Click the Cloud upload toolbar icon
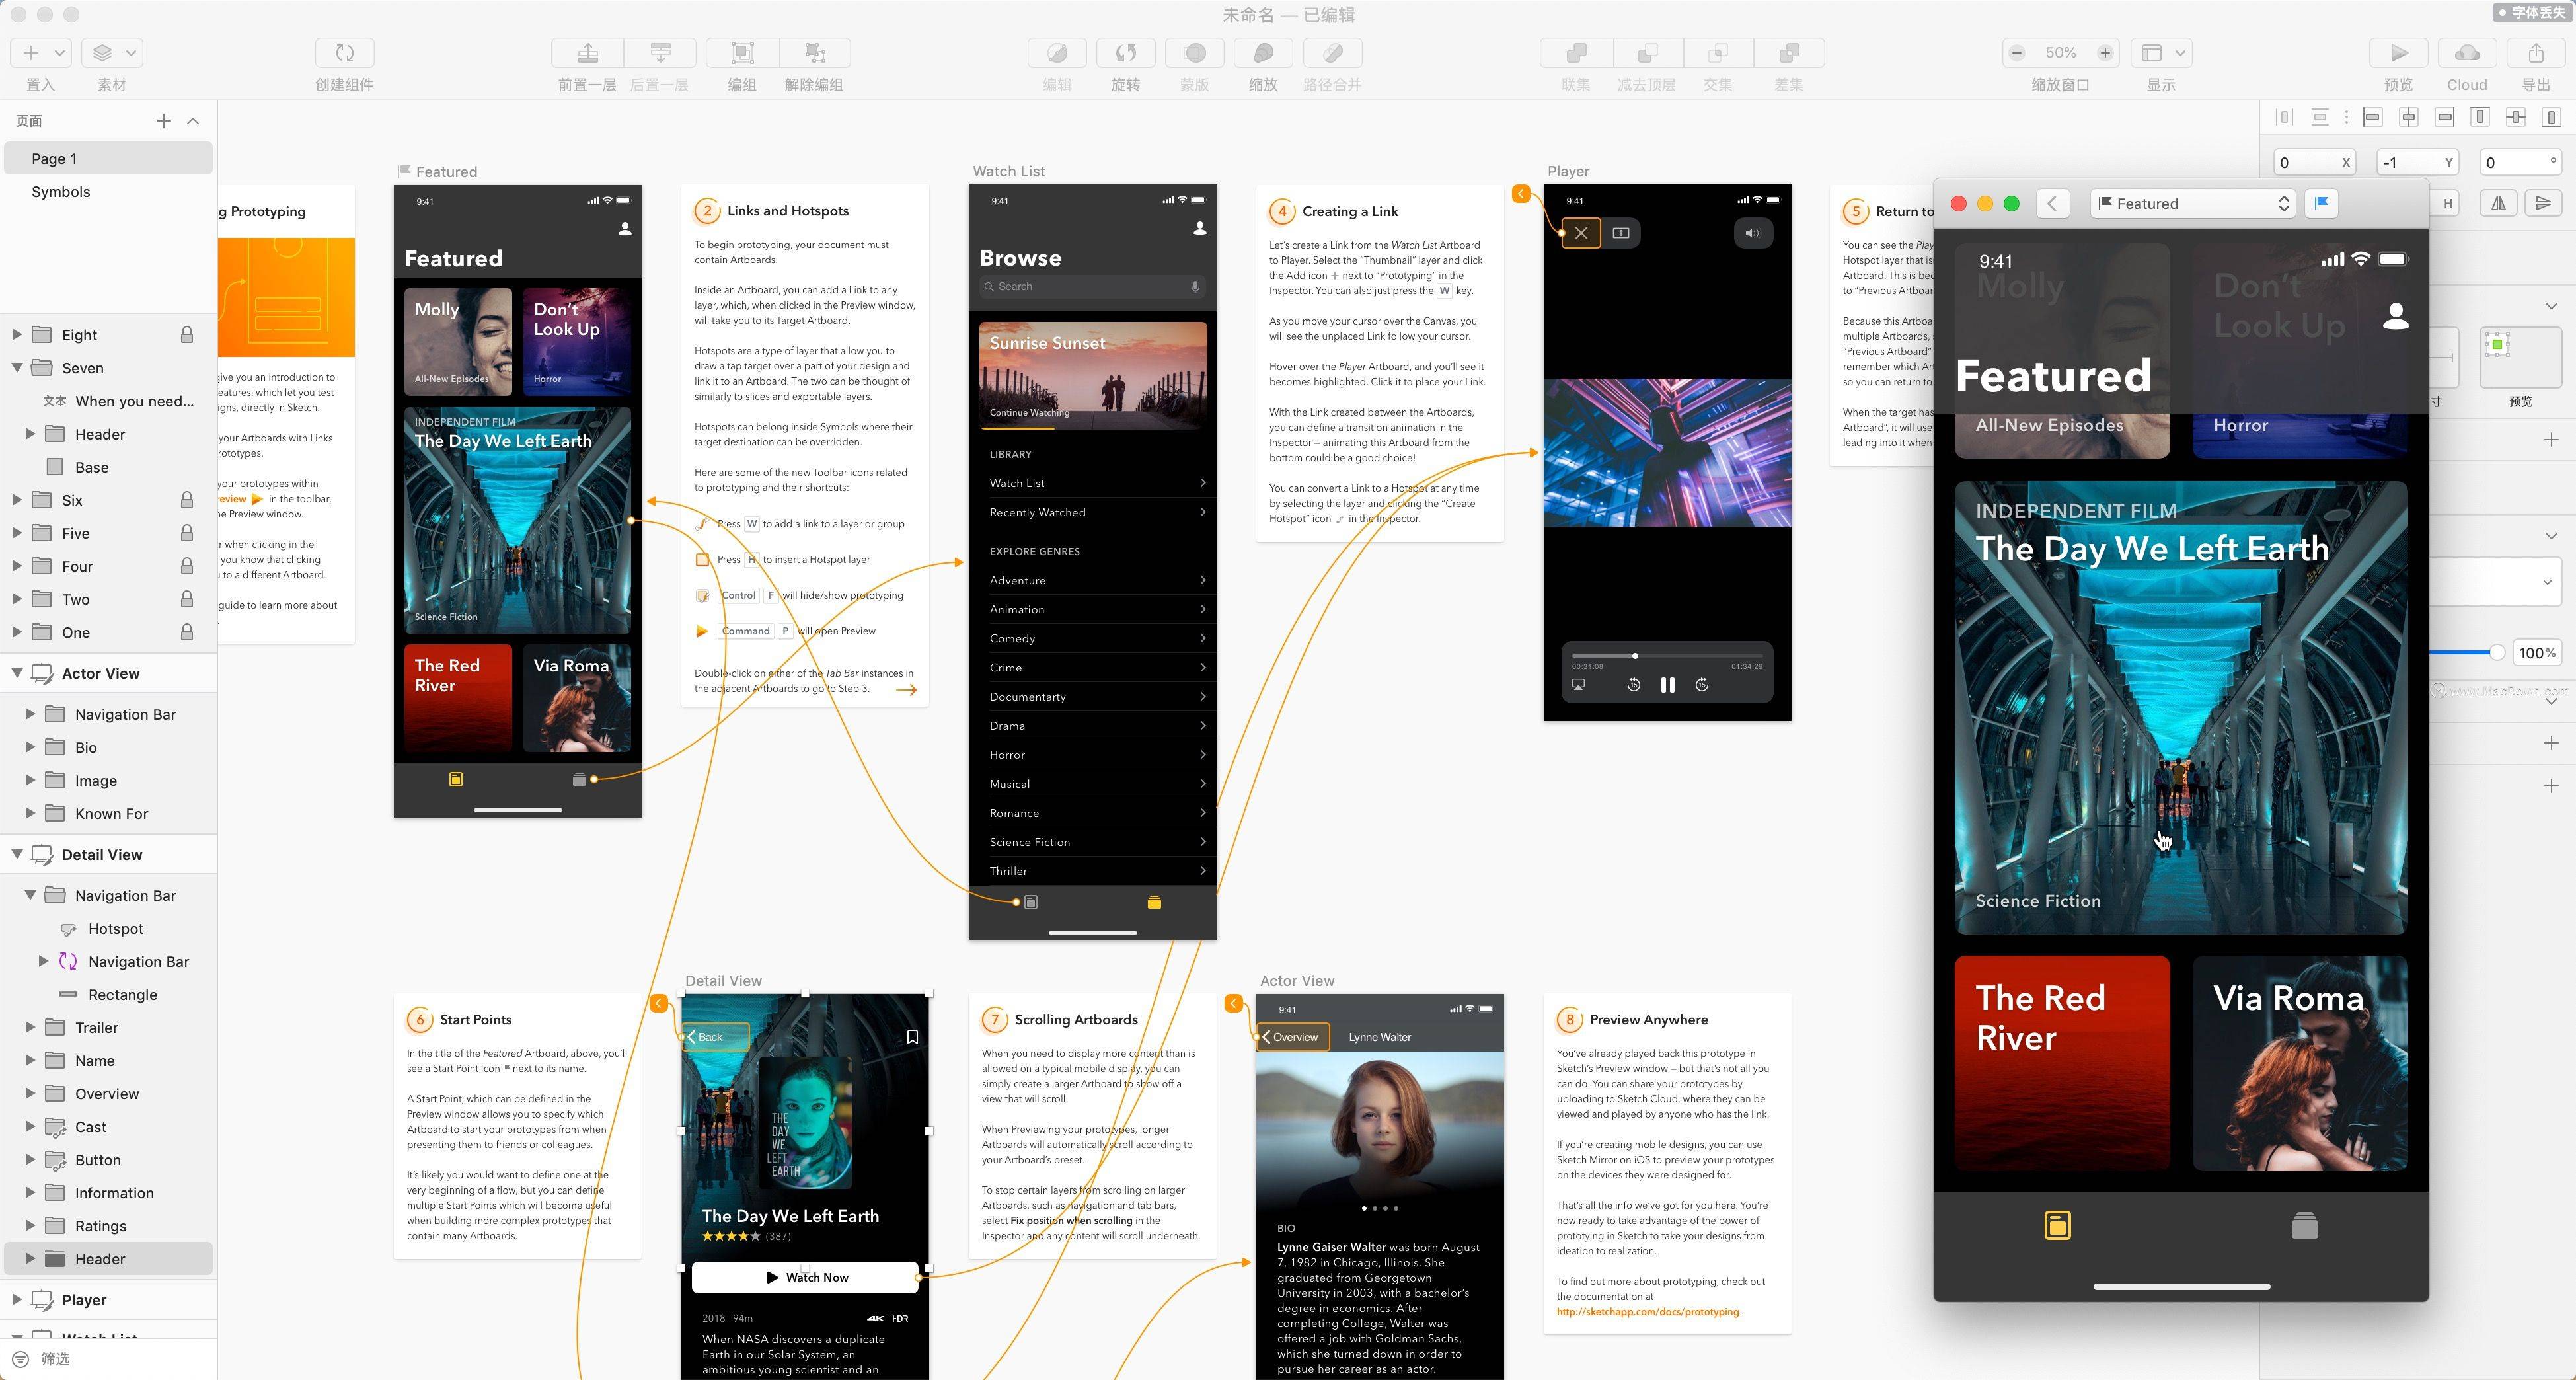The width and height of the screenshot is (2576, 1380). [x=2466, y=53]
